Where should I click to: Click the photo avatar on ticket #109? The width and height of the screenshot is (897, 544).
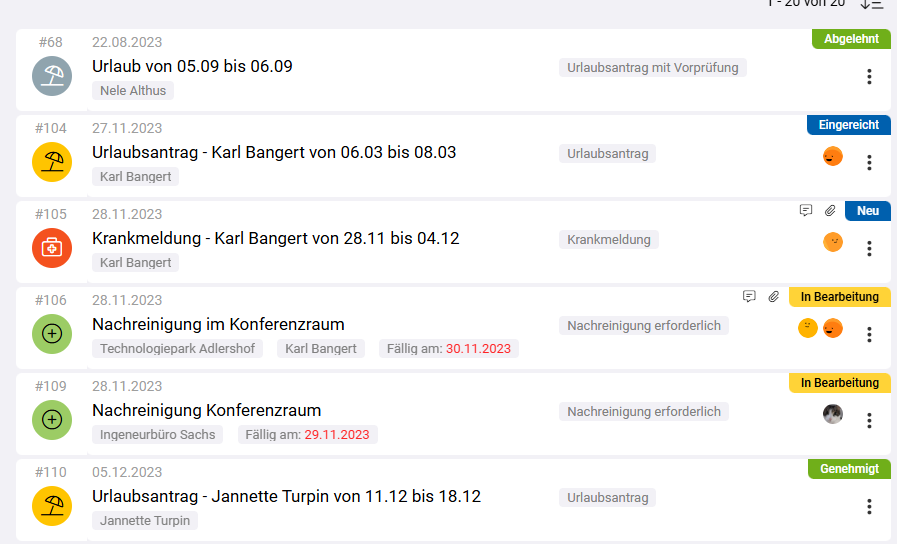pos(832,414)
